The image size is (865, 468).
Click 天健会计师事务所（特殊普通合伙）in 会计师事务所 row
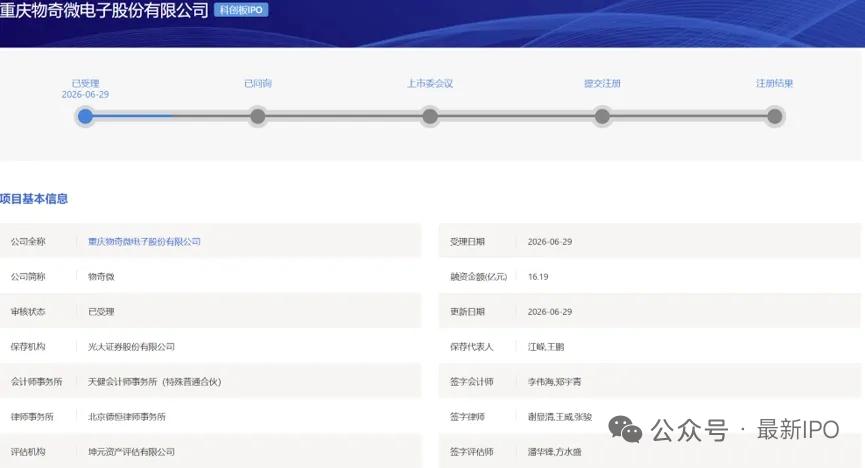tap(154, 382)
